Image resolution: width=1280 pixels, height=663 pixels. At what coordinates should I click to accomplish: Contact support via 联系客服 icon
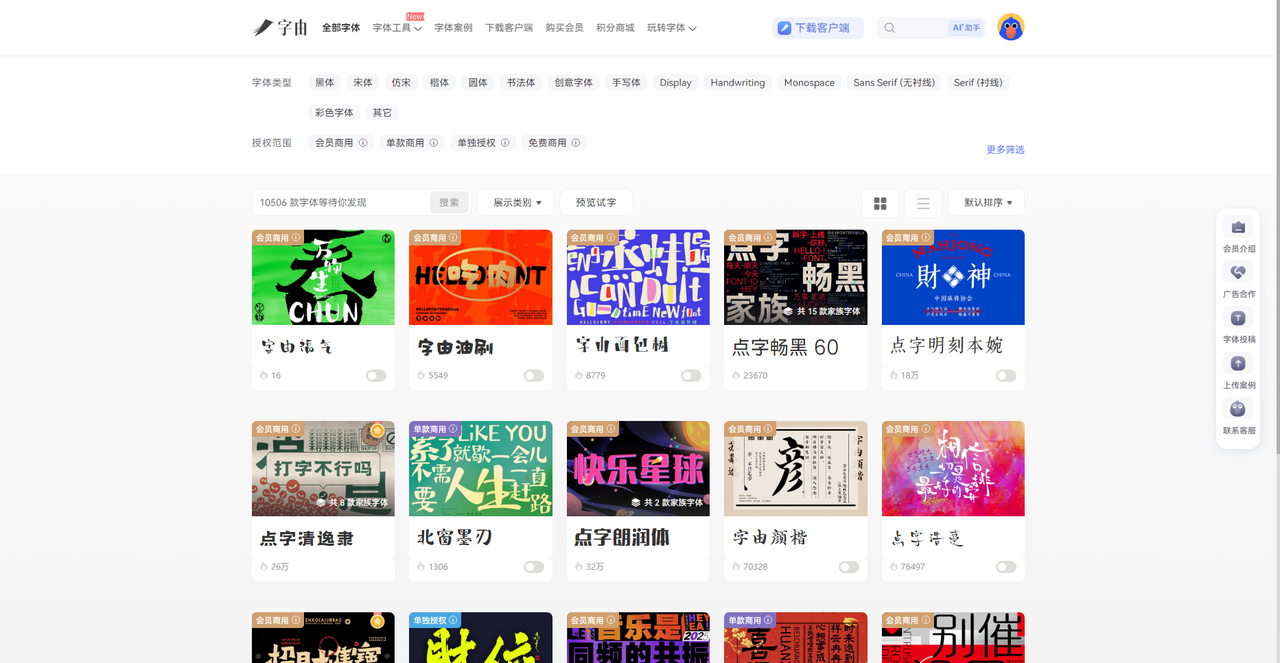(1238, 409)
